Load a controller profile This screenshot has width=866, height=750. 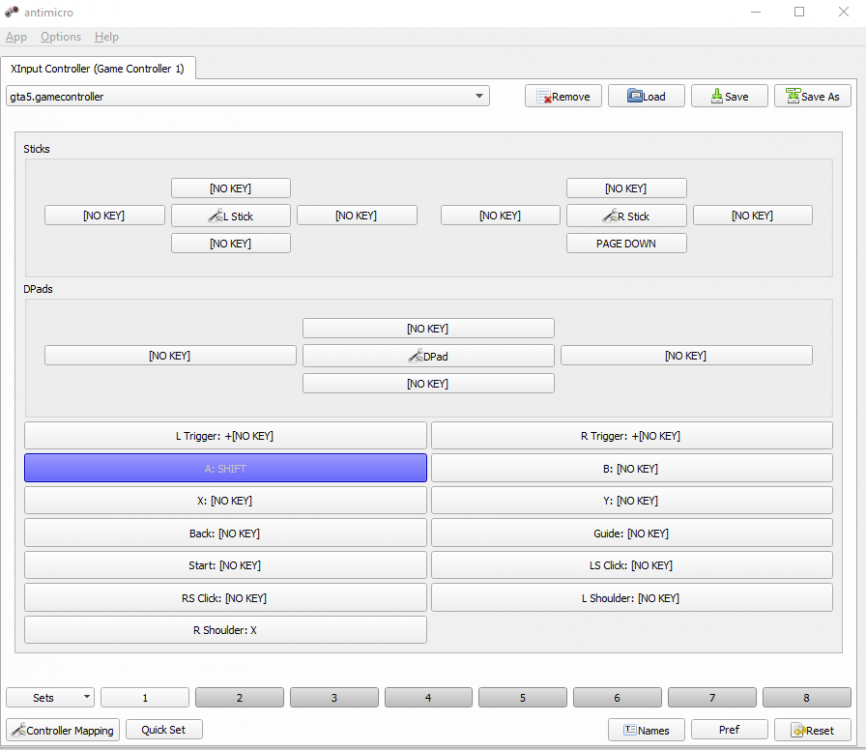point(646,96)
